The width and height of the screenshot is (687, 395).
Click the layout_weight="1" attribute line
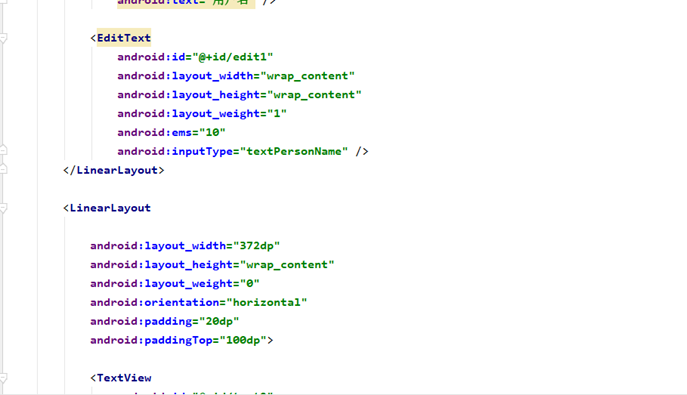(x=202, y=113)
